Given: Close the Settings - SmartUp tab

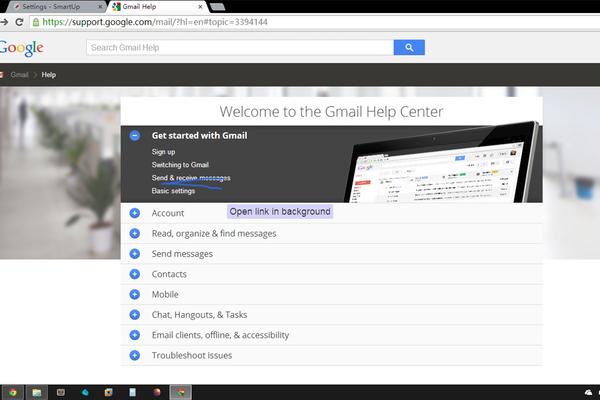Looking at the screenshot, I should tap(100, 7).
